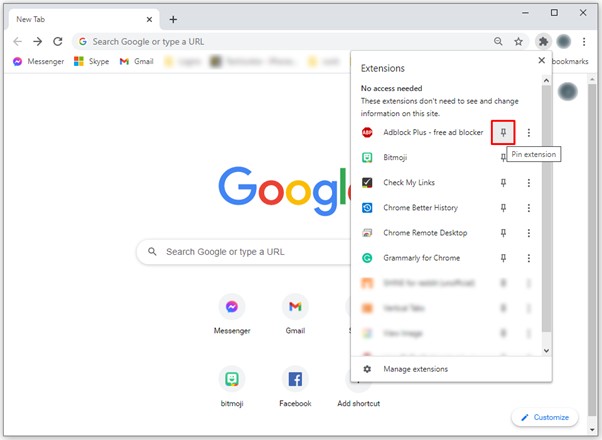Open more actions for Chrome Better History
The image size is (602, 440).
coord(529,208)
